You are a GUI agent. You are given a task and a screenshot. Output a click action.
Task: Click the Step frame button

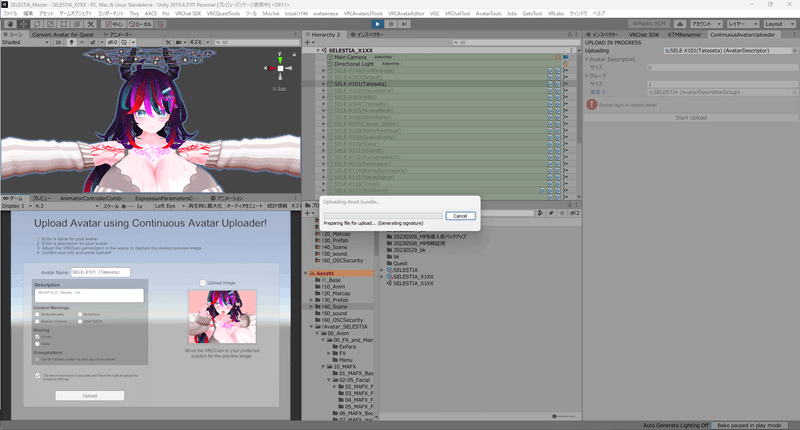[404, 24]
